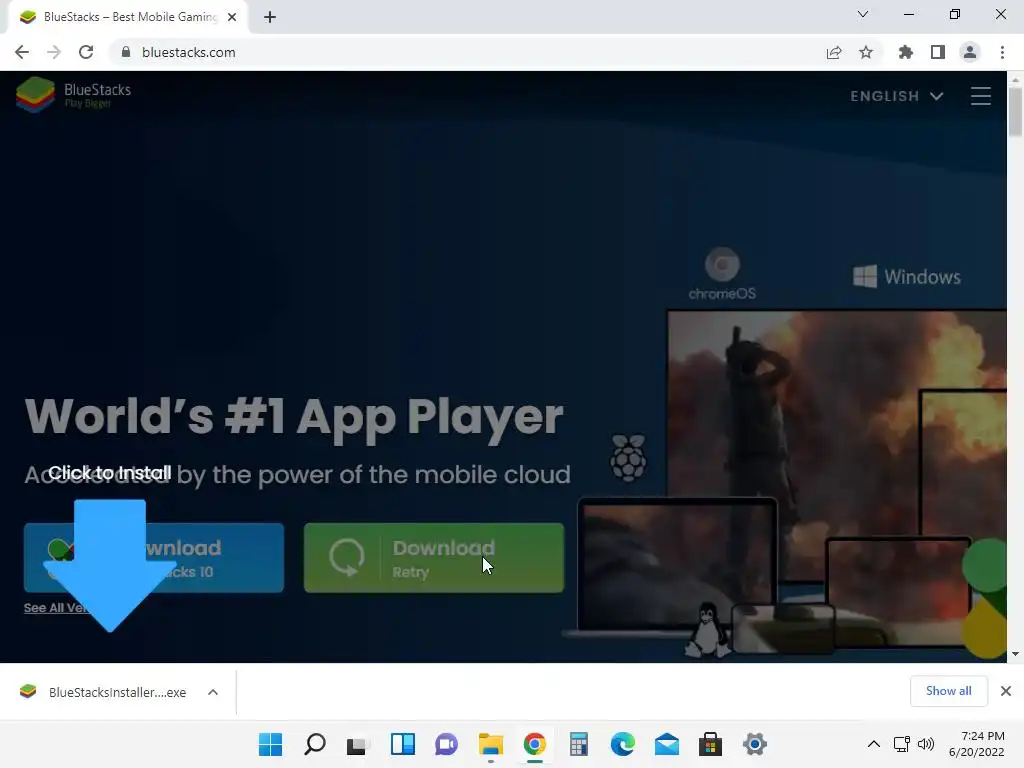1024x768 pixels.
Task: View site information via the lock icon
Action: (x=126, y=52)
